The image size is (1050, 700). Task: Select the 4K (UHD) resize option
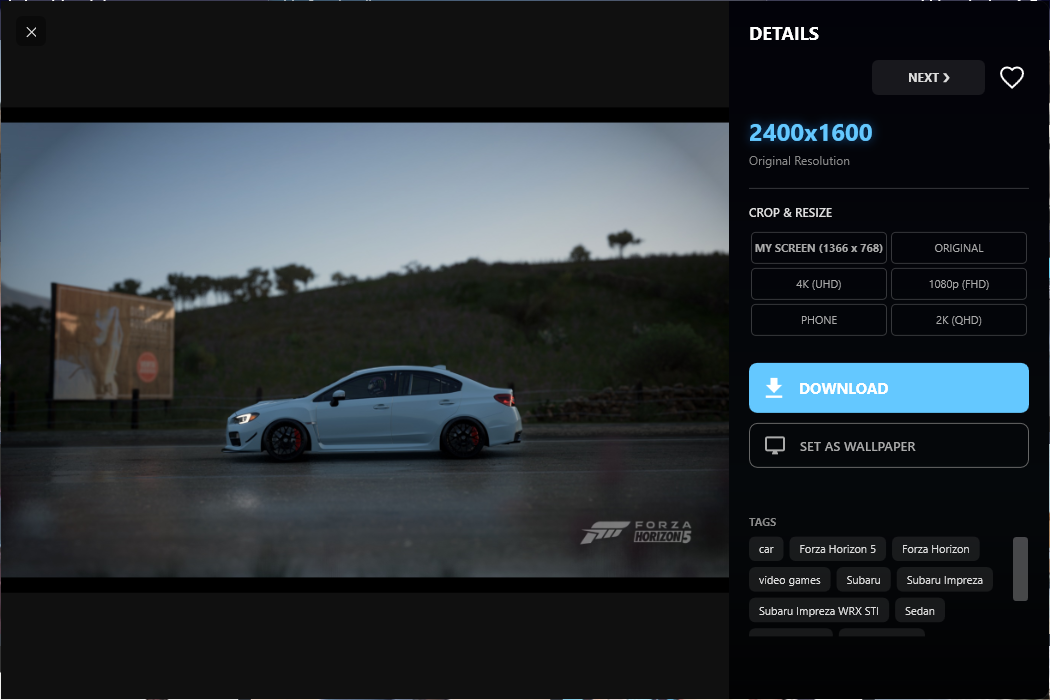(818, 284)
